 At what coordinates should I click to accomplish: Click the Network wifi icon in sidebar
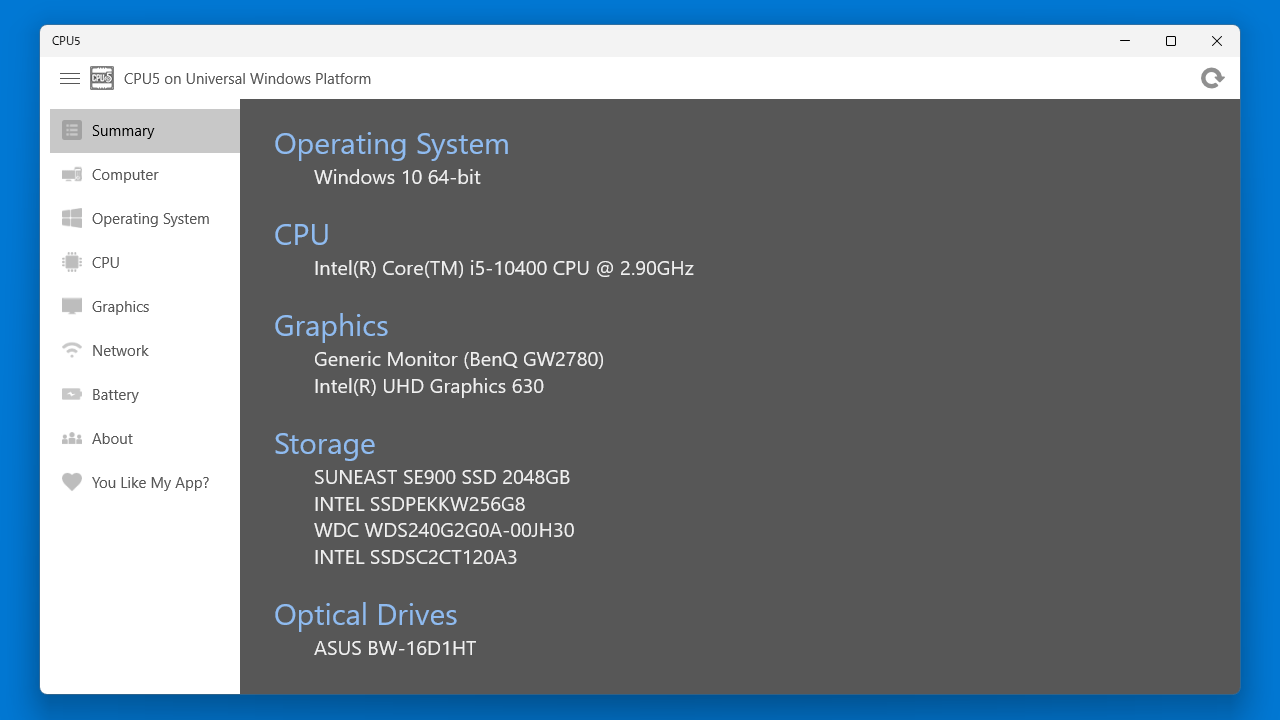click(x=71, y=350)
